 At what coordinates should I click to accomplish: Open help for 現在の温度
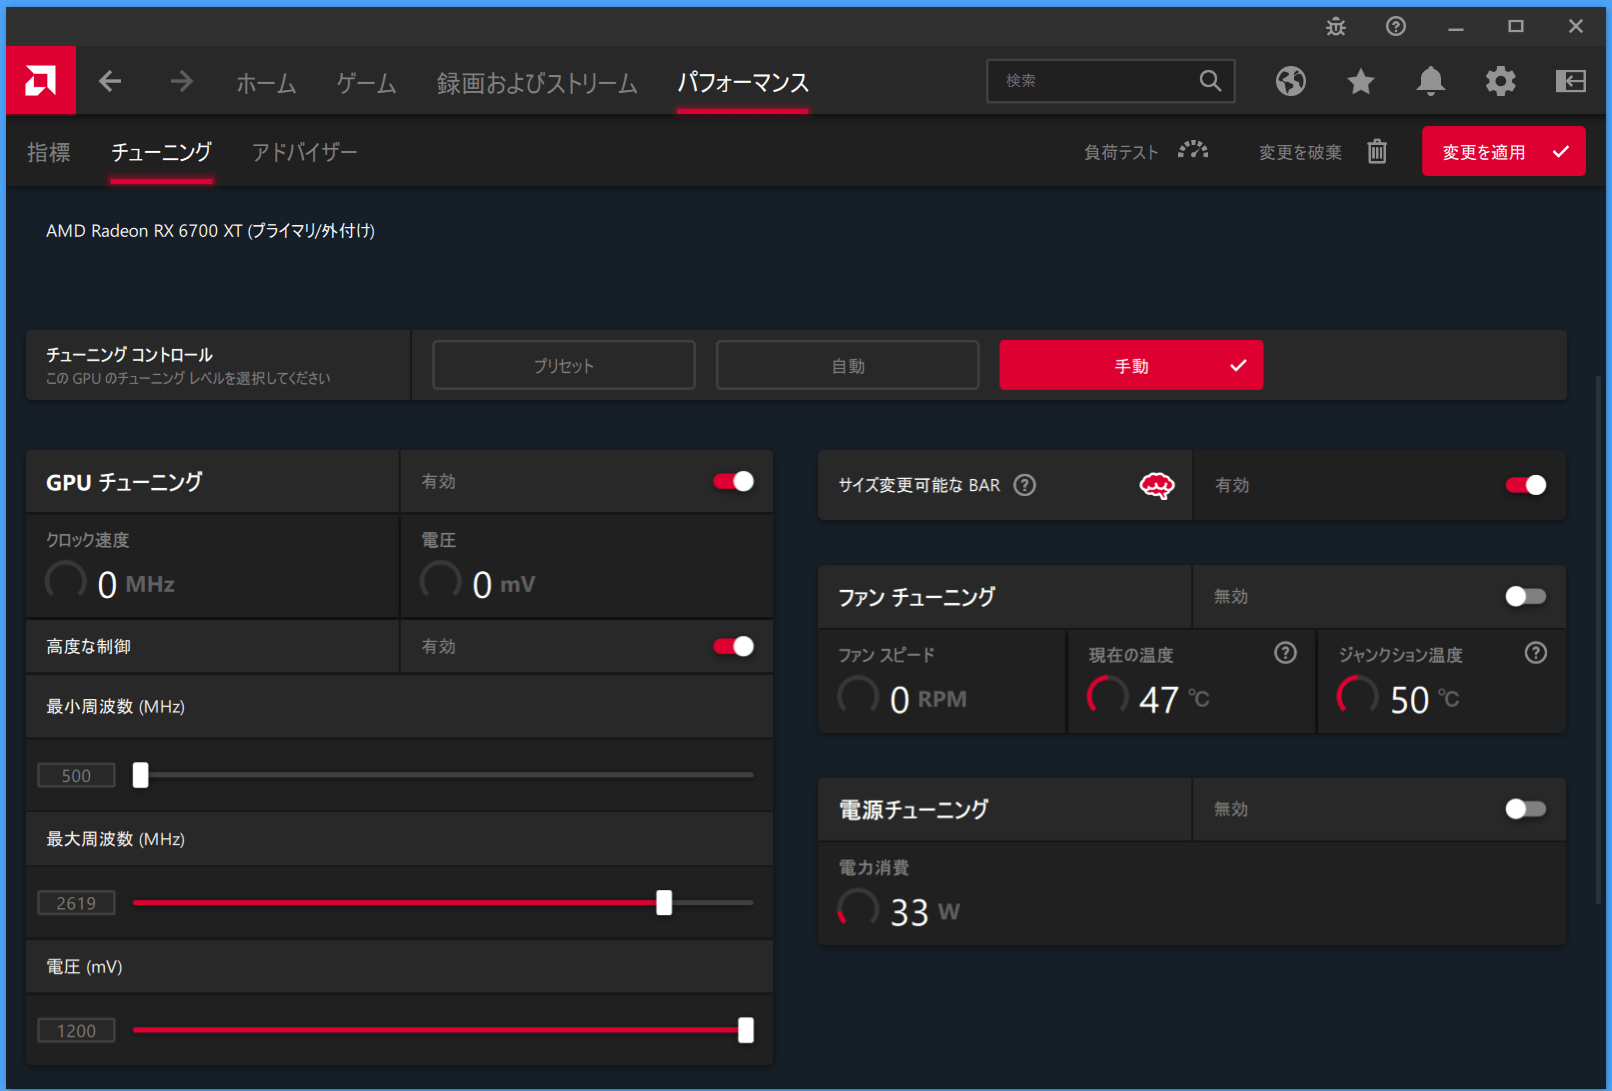tap(1286, 653)
